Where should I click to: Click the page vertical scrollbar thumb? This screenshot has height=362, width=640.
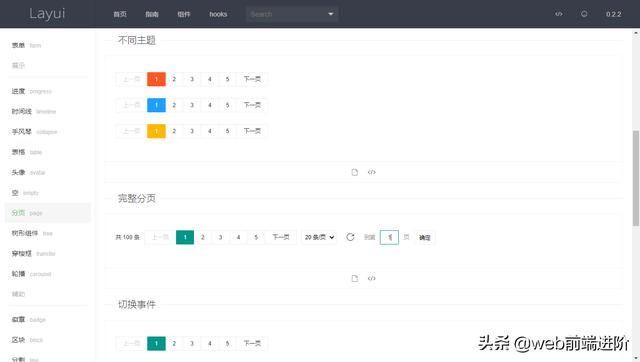pos(636,178)
